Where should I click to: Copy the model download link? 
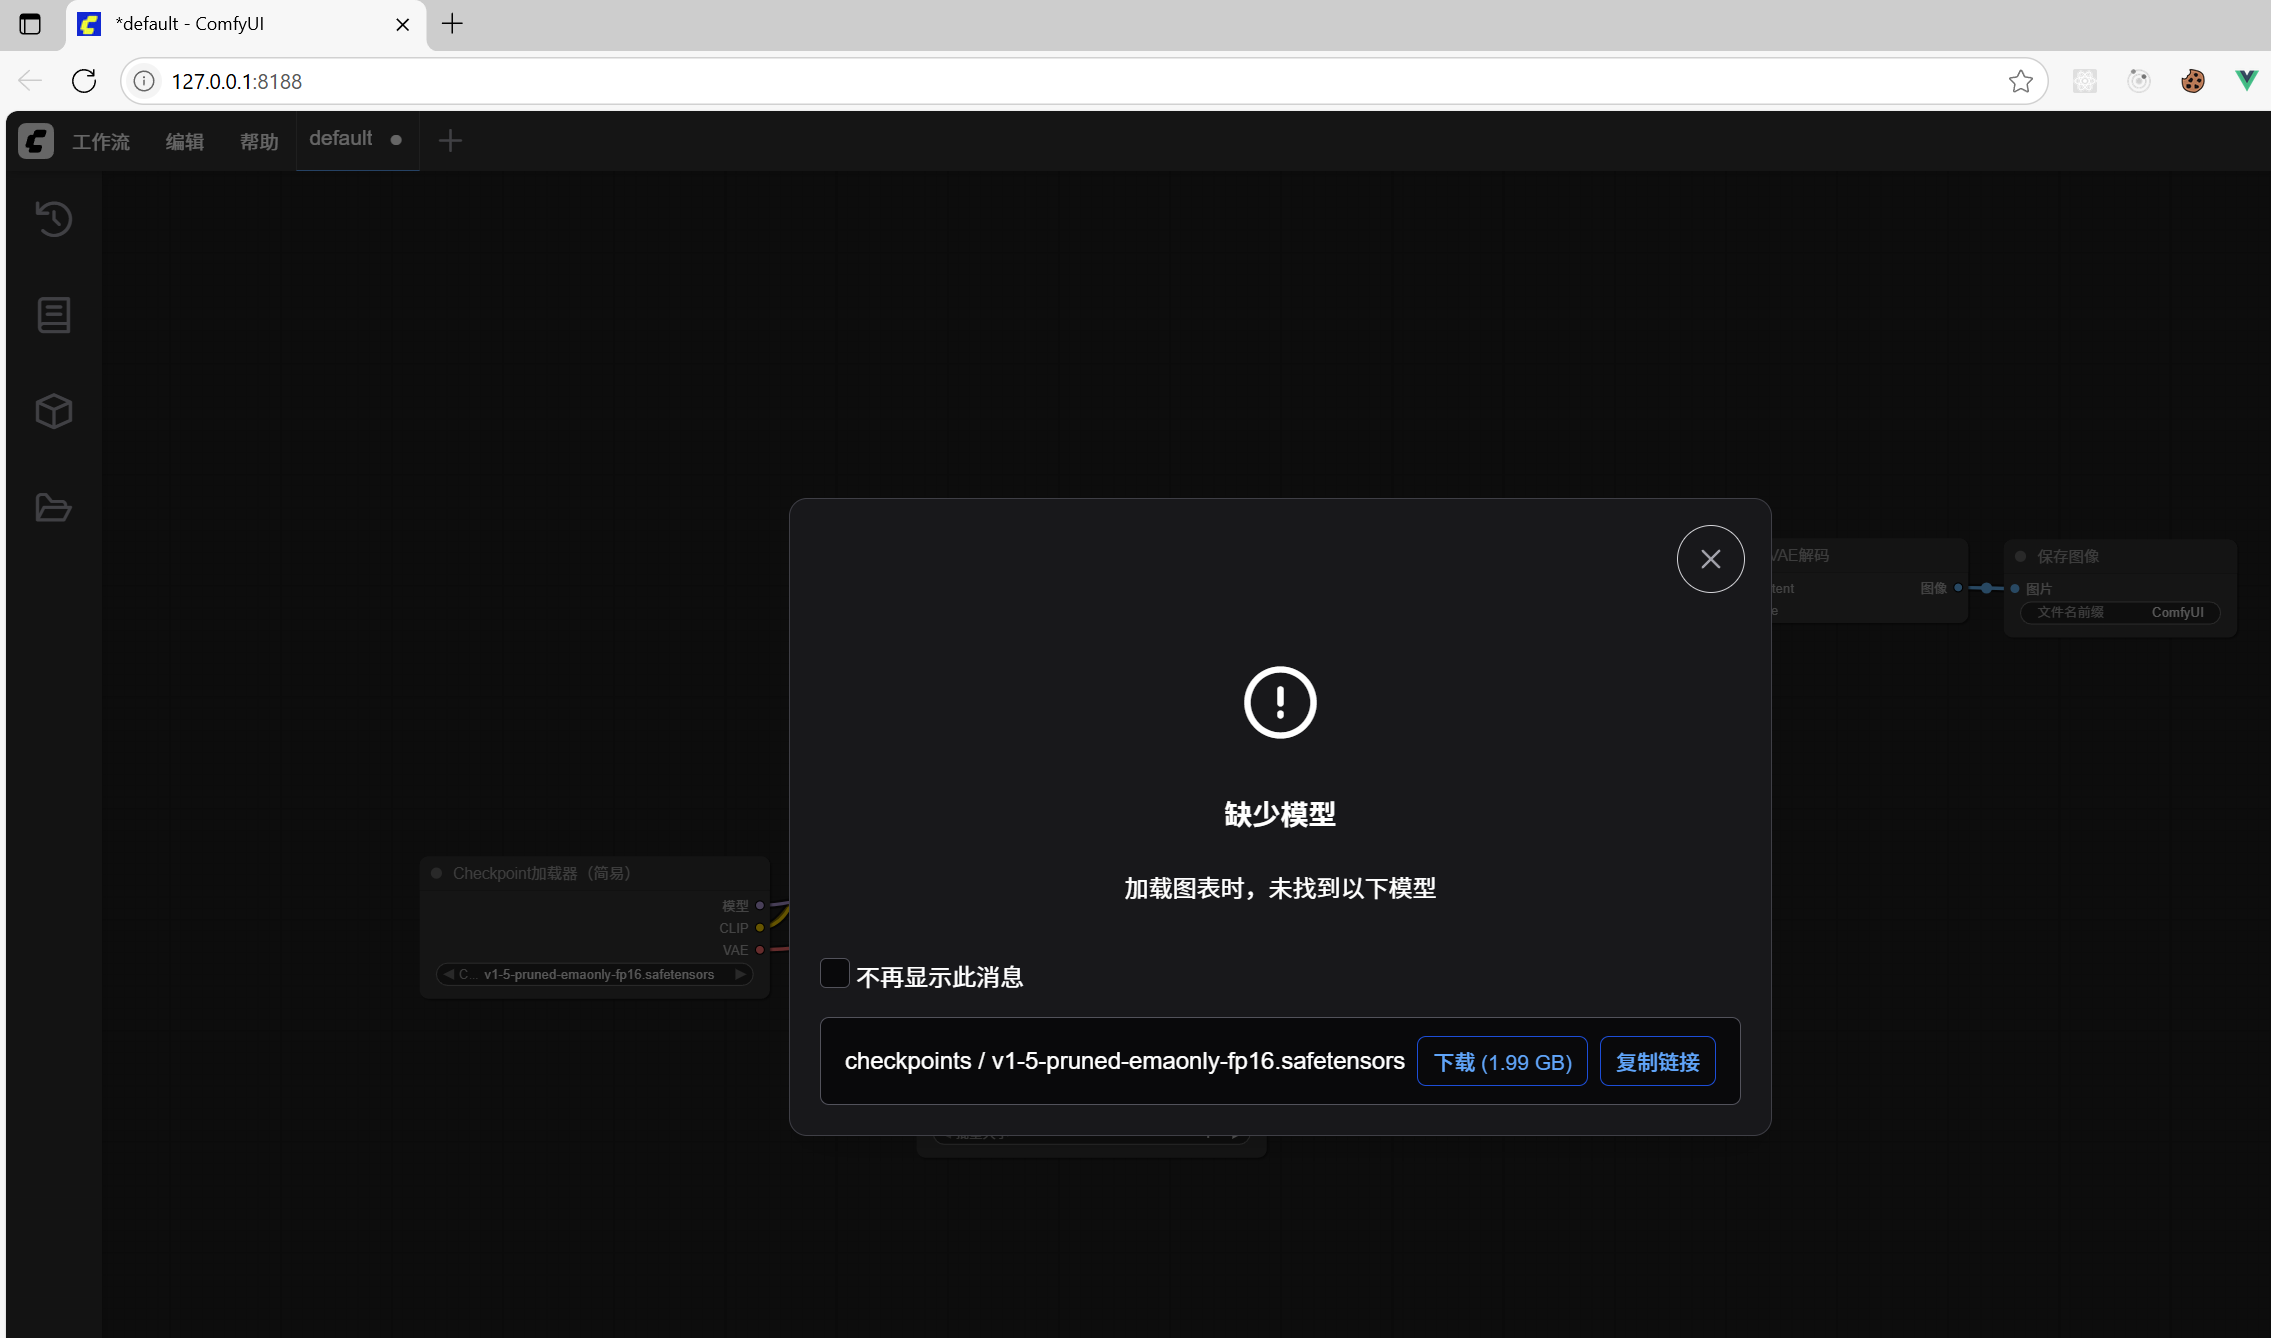pos(1657,1061)
